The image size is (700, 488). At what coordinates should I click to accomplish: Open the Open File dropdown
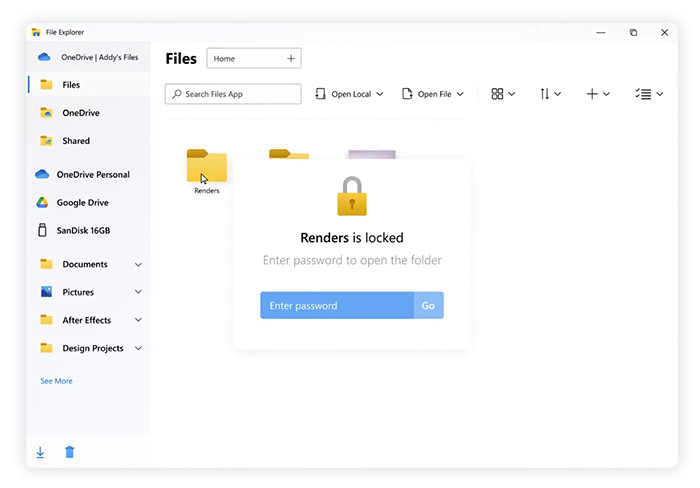click(x=433, y=94)
